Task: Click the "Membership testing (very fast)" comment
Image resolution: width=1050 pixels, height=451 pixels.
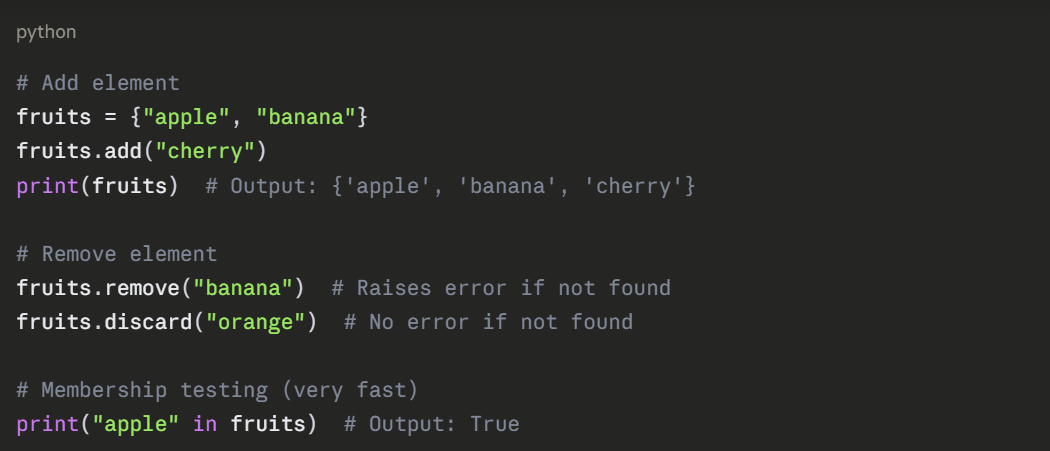Action: 217,390
